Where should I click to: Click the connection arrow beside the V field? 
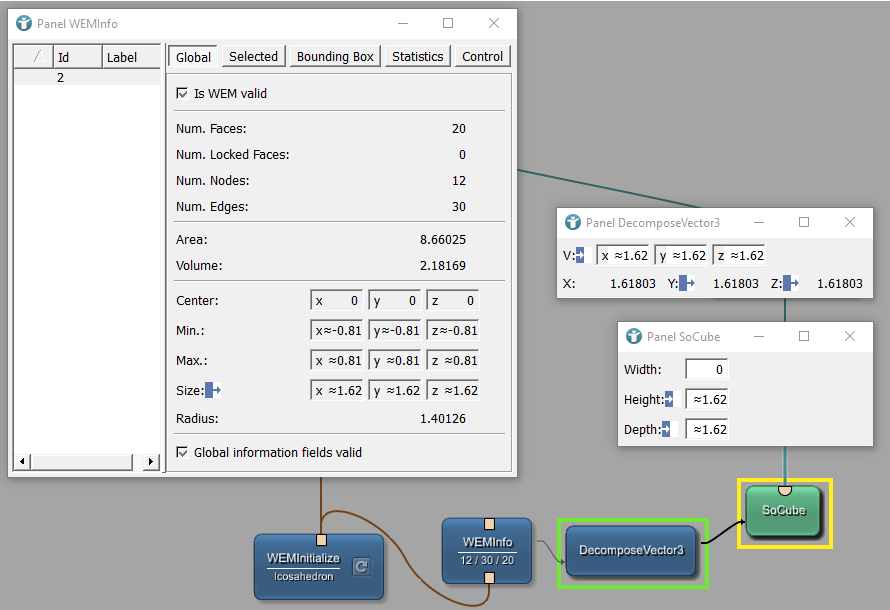pyautogui.click(x=579, y=256)
